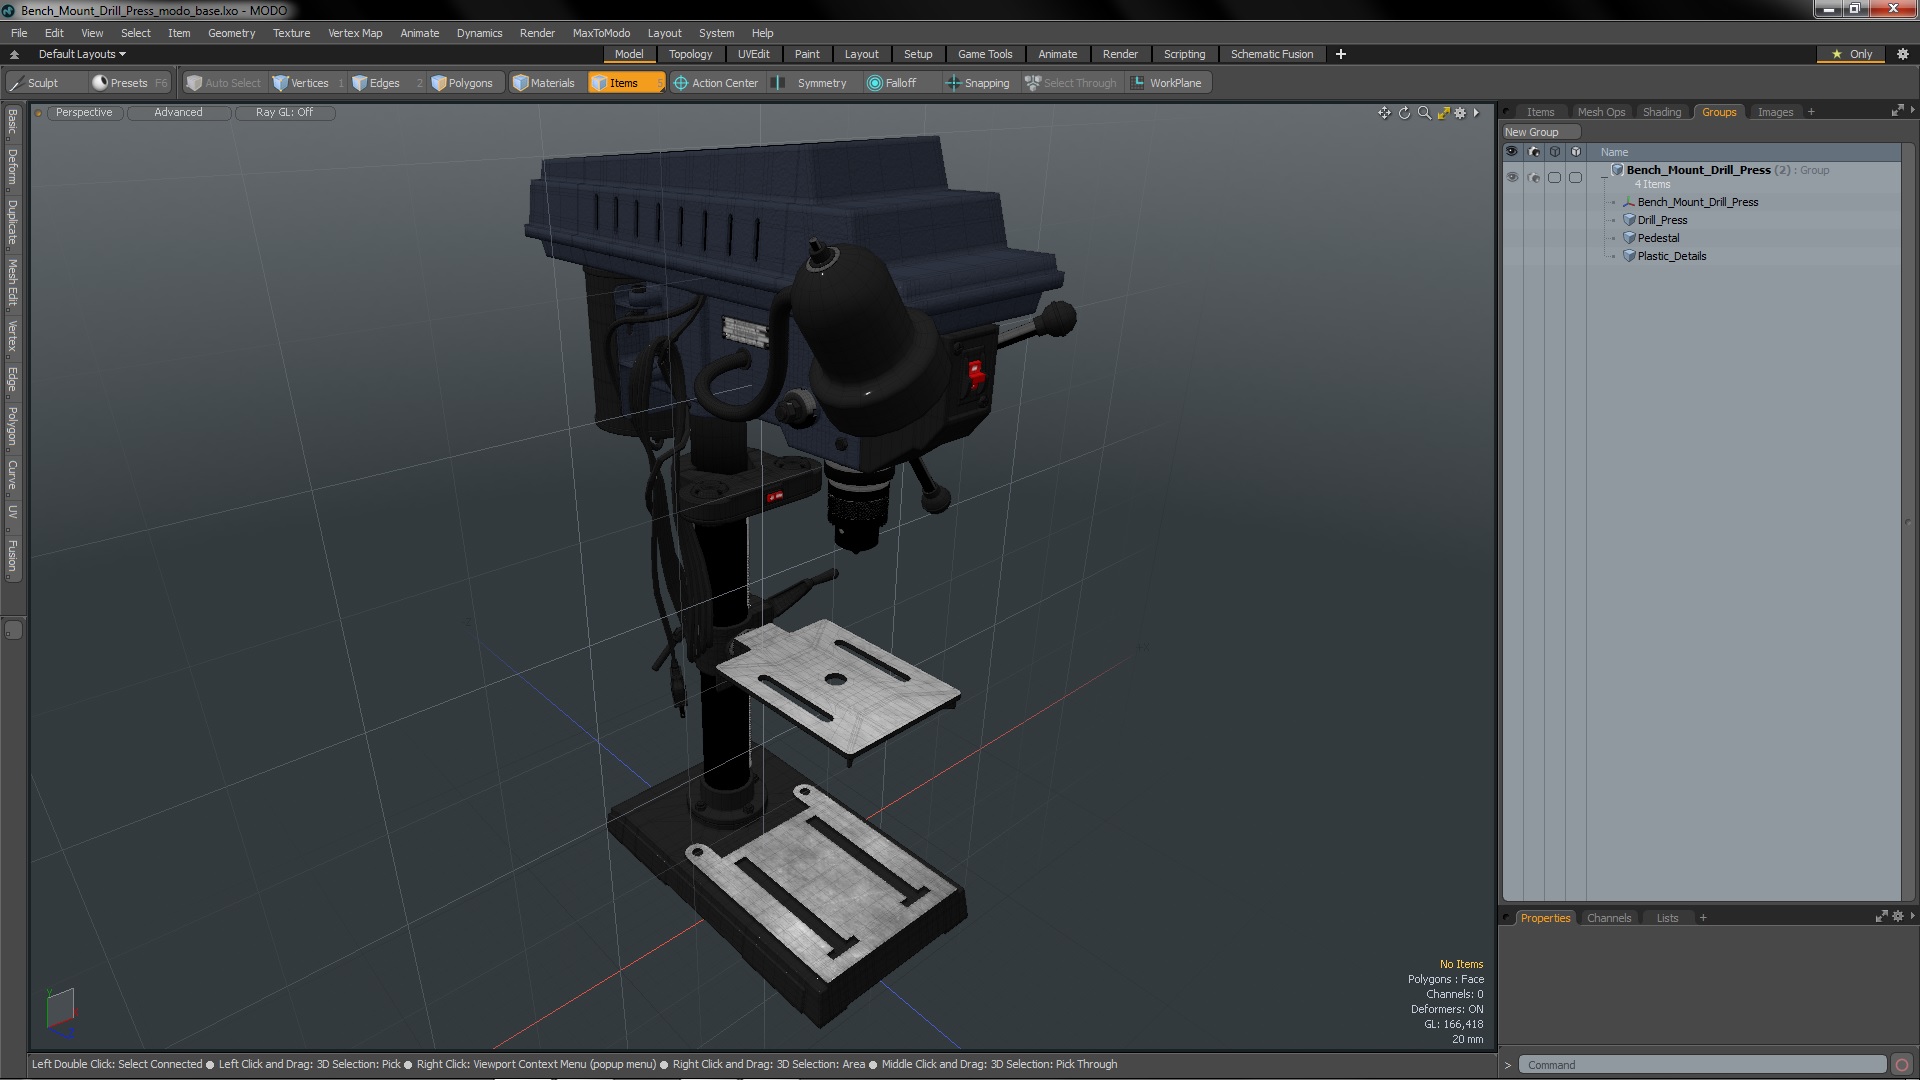This screenshot has width=1920, height=1080.
Task: Open the Geometry menu
Action: pos(231,33)
